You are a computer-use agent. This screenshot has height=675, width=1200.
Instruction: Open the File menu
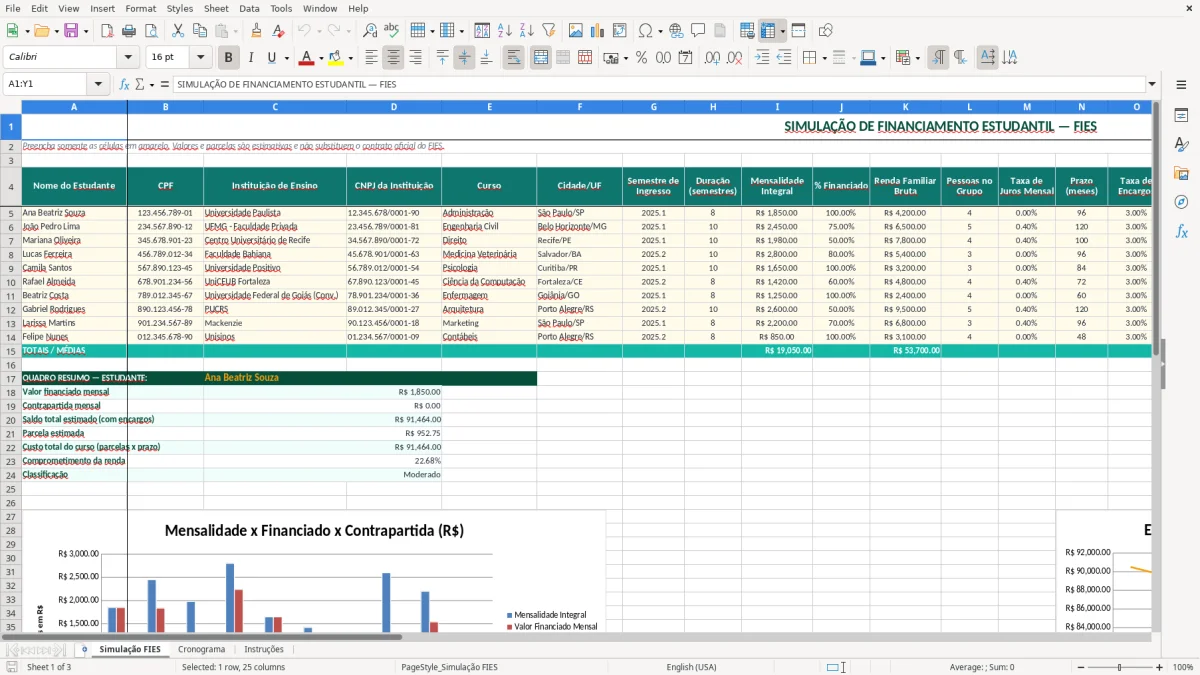point(13,8)
